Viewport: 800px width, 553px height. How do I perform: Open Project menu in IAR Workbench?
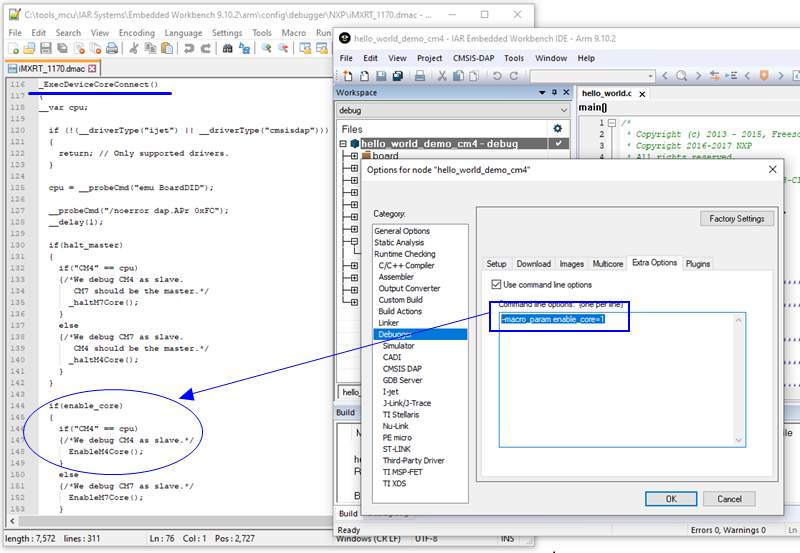[430, 58]
